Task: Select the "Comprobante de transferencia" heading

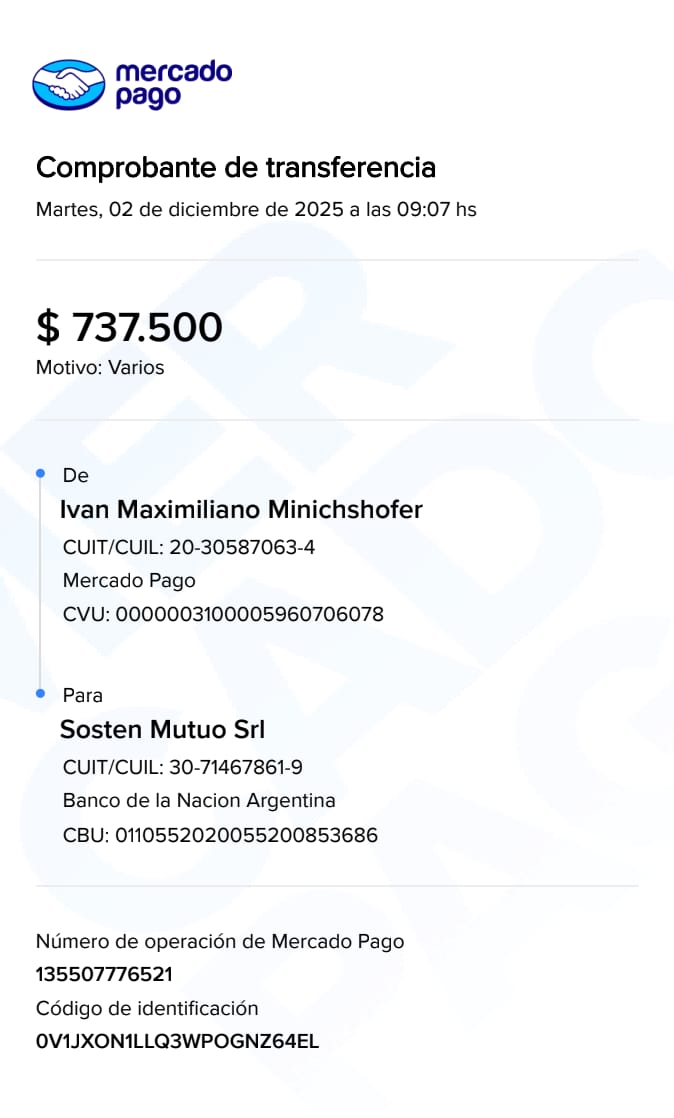Action: point(236,167)
